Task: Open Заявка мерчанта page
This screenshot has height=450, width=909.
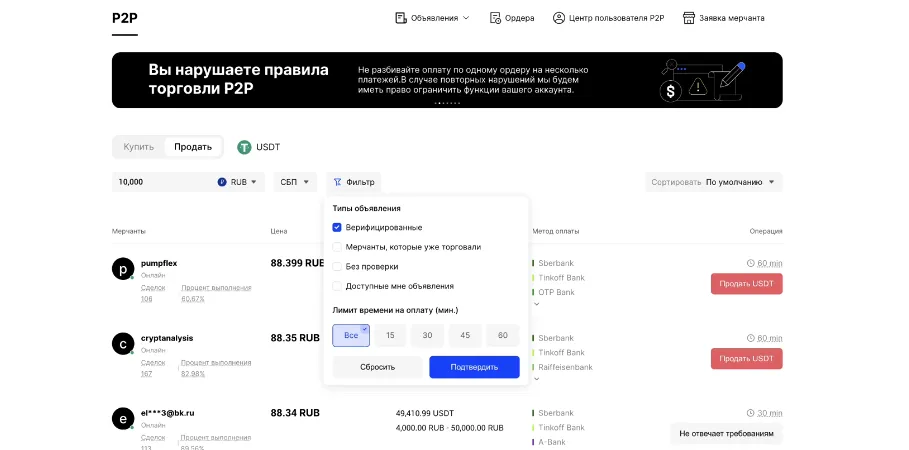Action: [723, 18]
